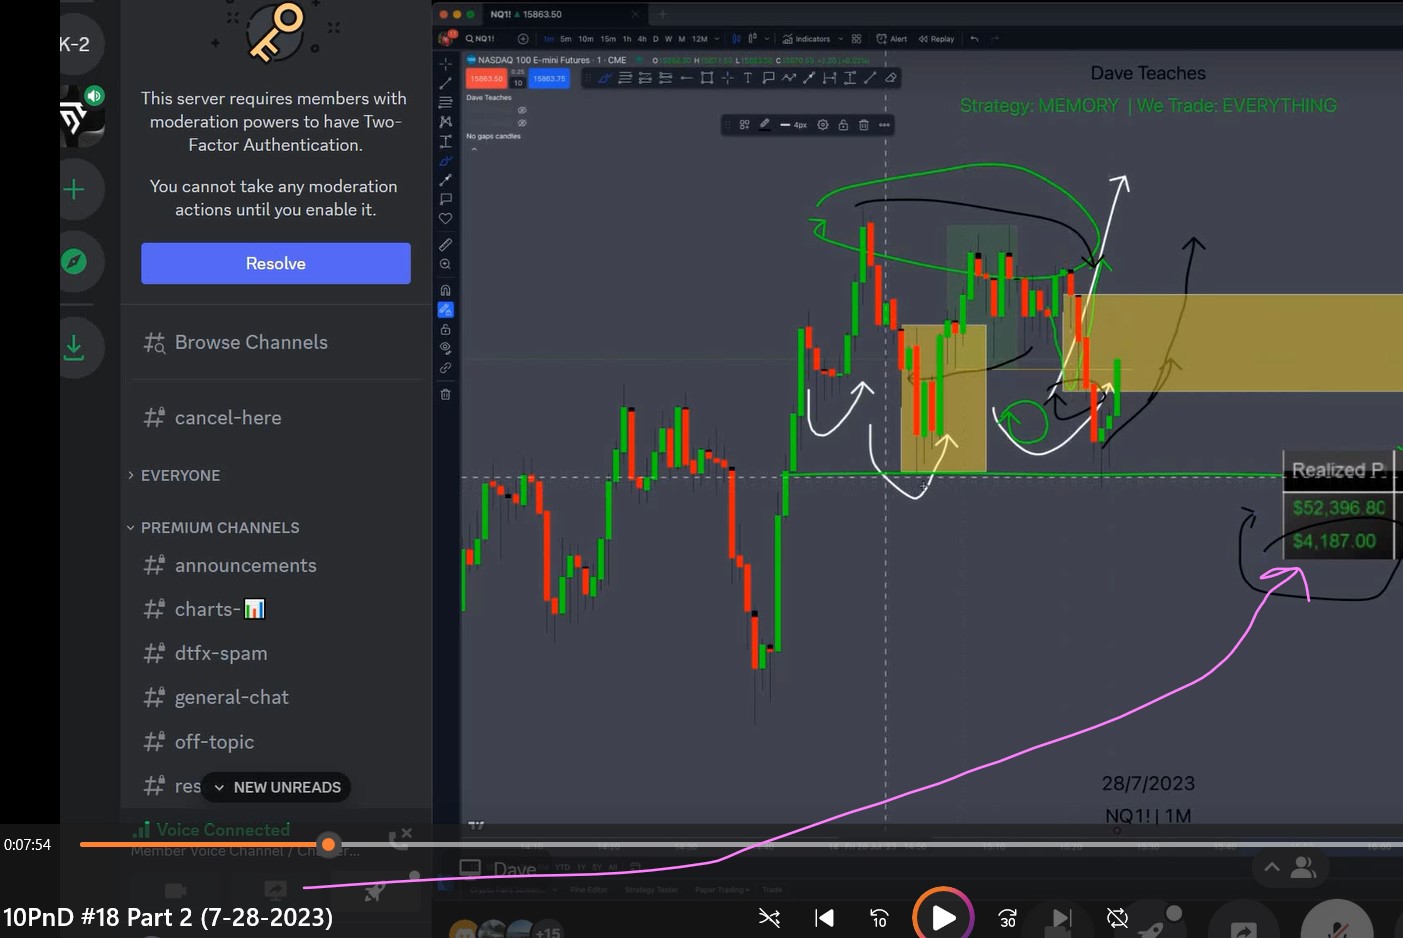Pick horizontal ray in favorites toolbar
Viewport: 1403px width, 938px height.
[686, 78]
